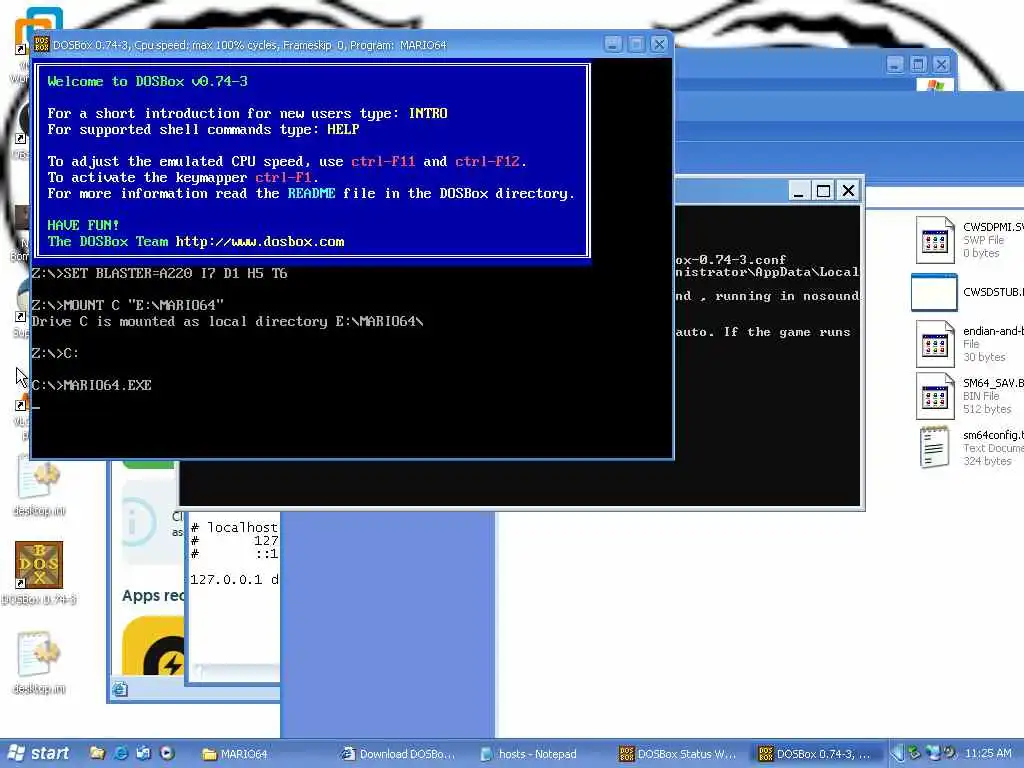Open the DOSBox 0.74-3 desktop shortcut icon
Viewport: 1024px width, 768px height.
(x=39, y=565)
